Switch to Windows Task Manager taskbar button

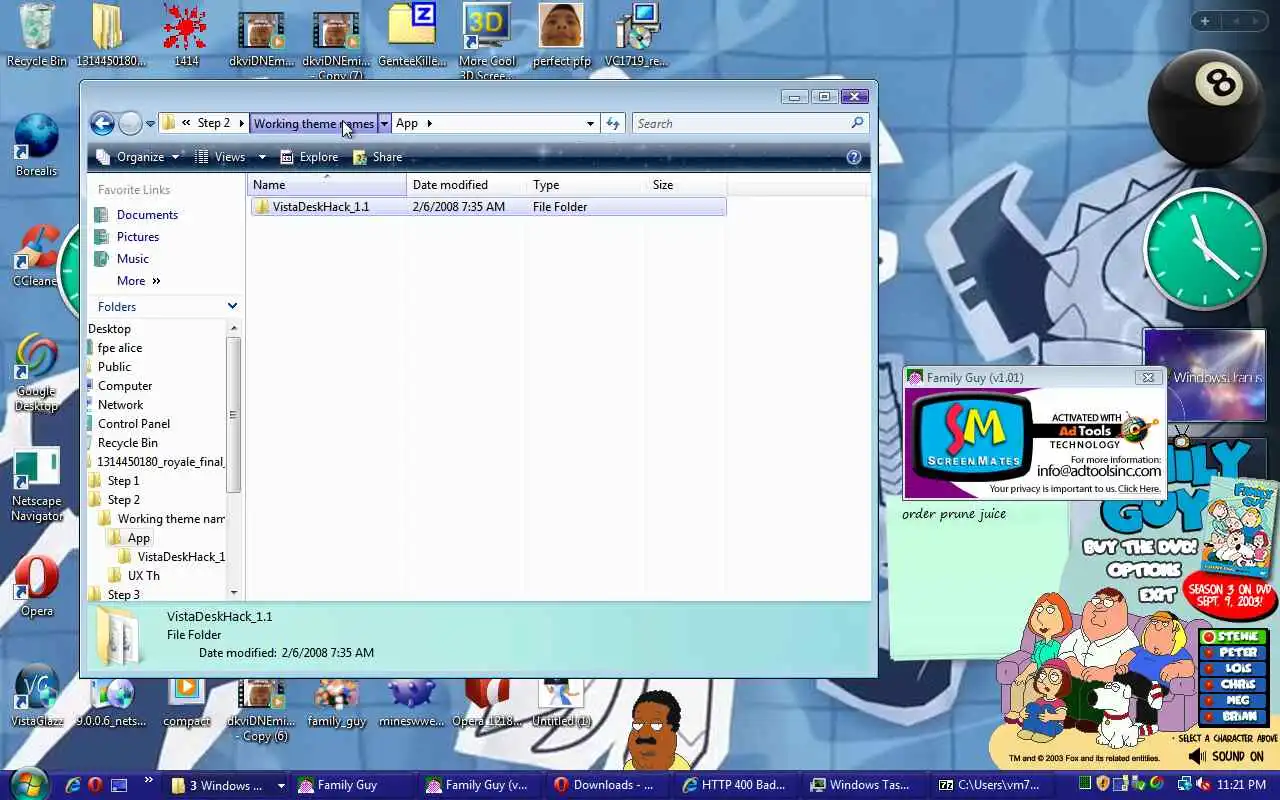point(860,785)
